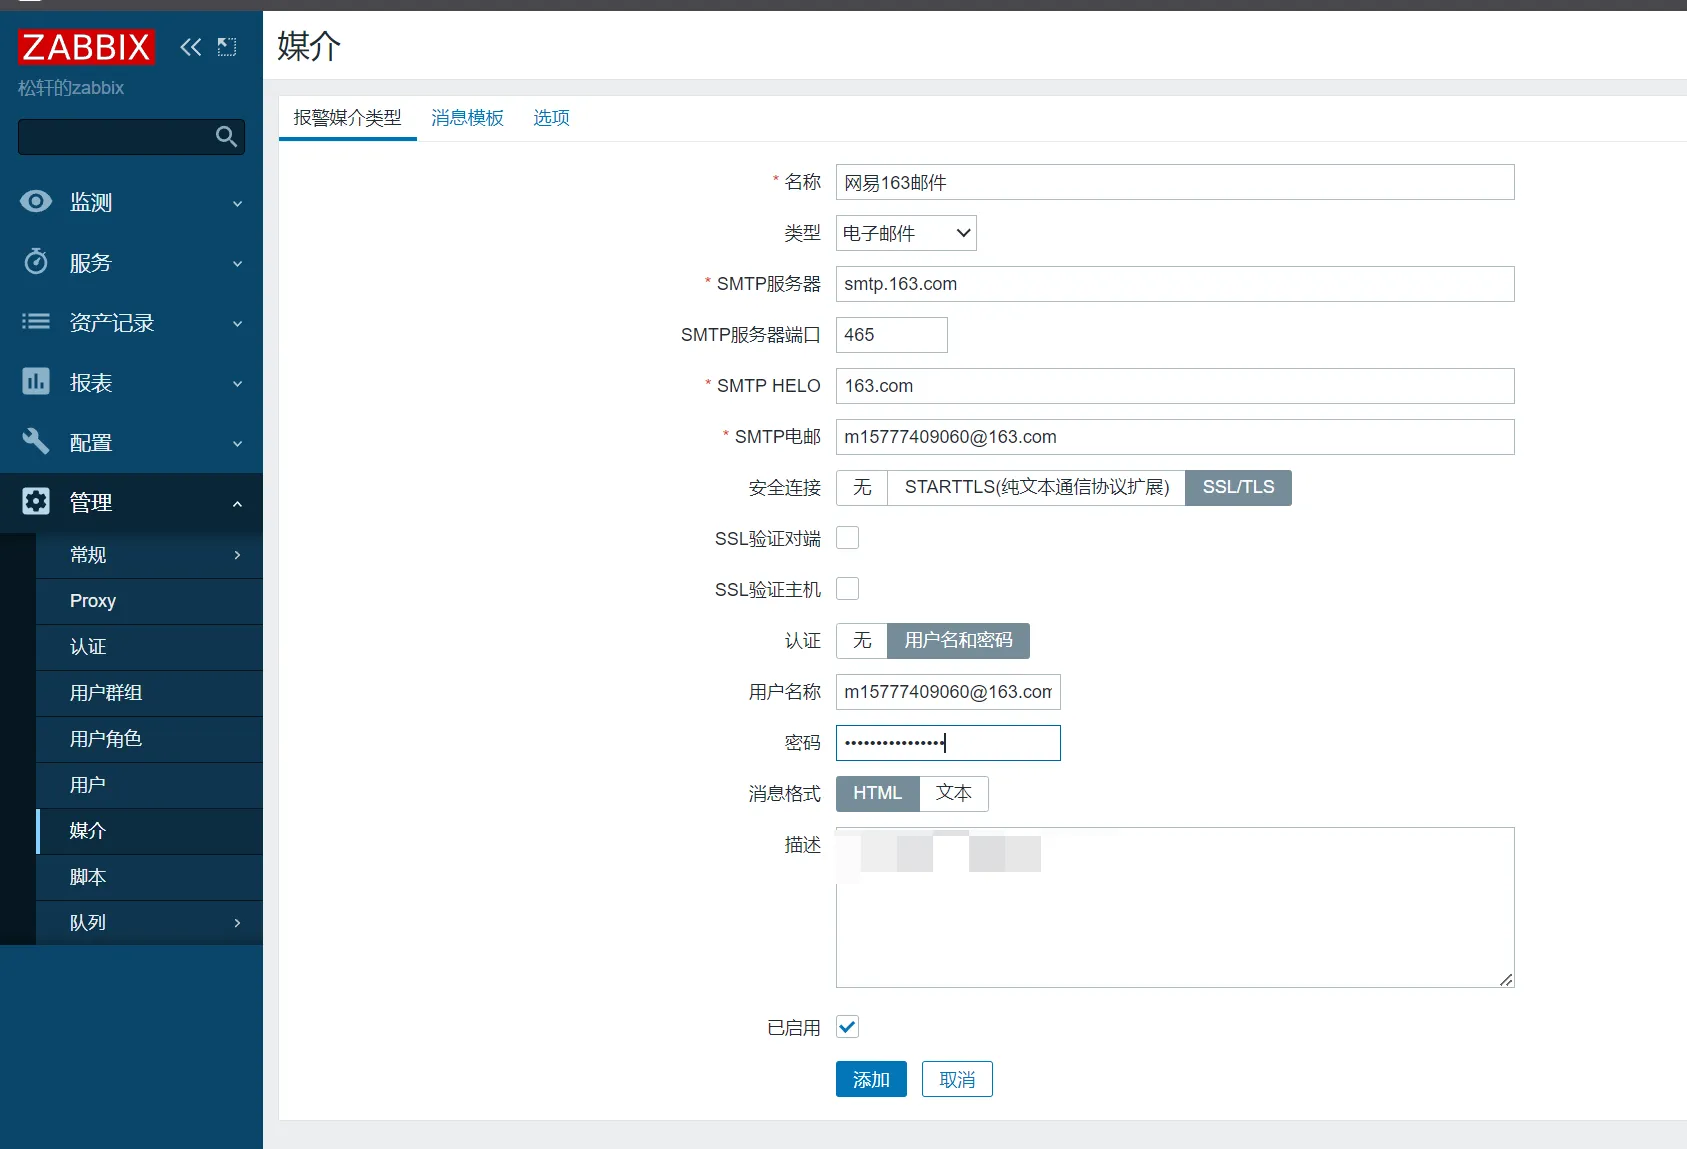The height and width of the screenshot is (1149, 1687).
Task: Enable the SSL验证主机 checkbox
Action: 847,589
